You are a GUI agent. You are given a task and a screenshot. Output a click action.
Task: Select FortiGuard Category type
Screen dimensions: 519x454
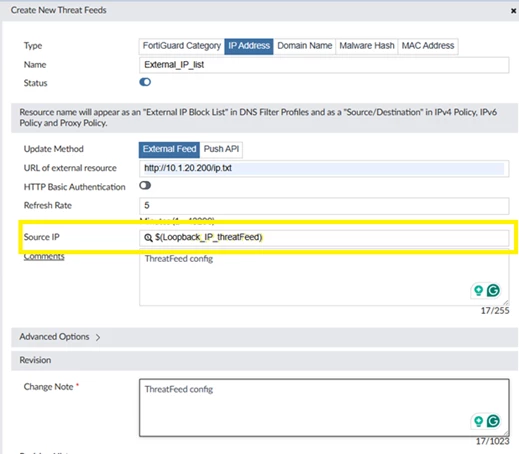click(182, 46)
